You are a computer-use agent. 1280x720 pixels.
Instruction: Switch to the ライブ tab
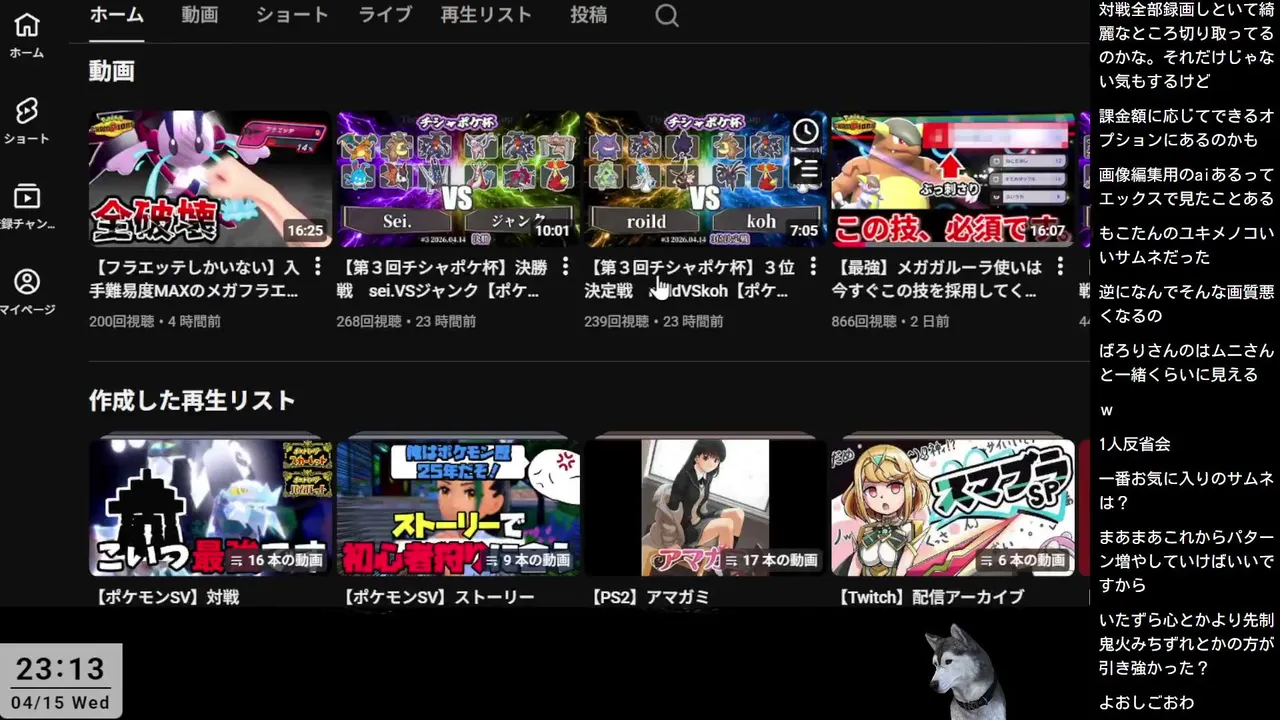coord(386,15)
